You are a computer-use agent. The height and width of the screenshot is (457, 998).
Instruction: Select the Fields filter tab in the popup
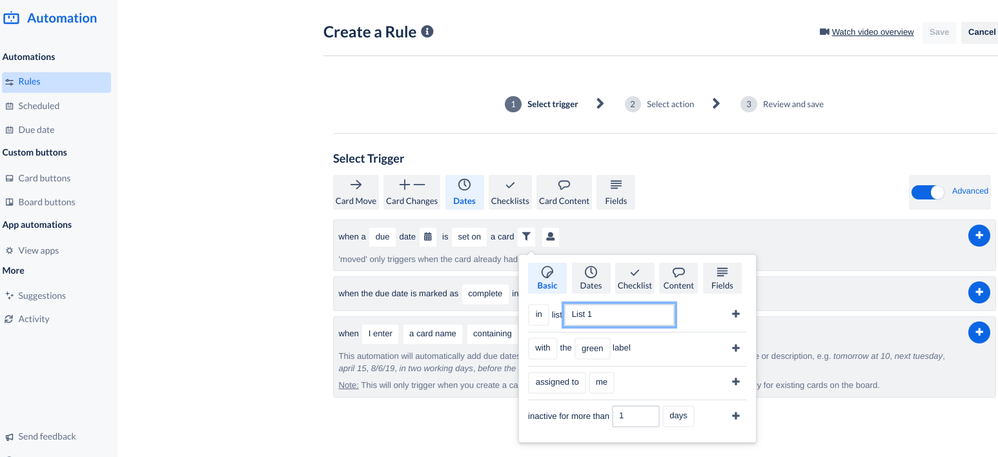pyautogui.click(x=722, y=278)
